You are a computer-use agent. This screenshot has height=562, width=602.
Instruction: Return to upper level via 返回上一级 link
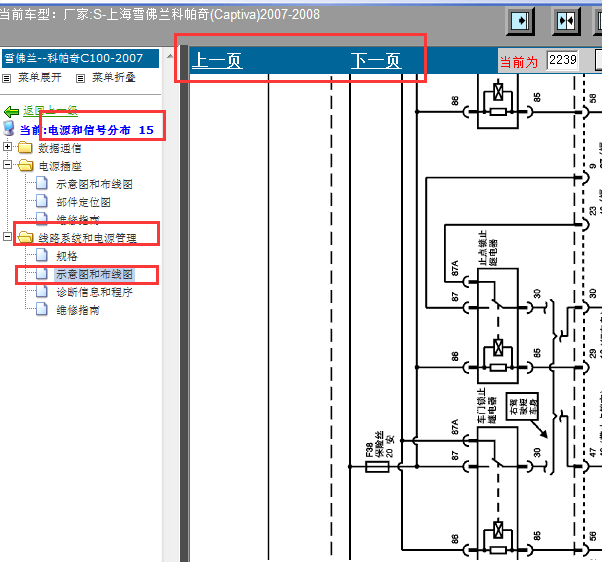(x=50, y=111)
